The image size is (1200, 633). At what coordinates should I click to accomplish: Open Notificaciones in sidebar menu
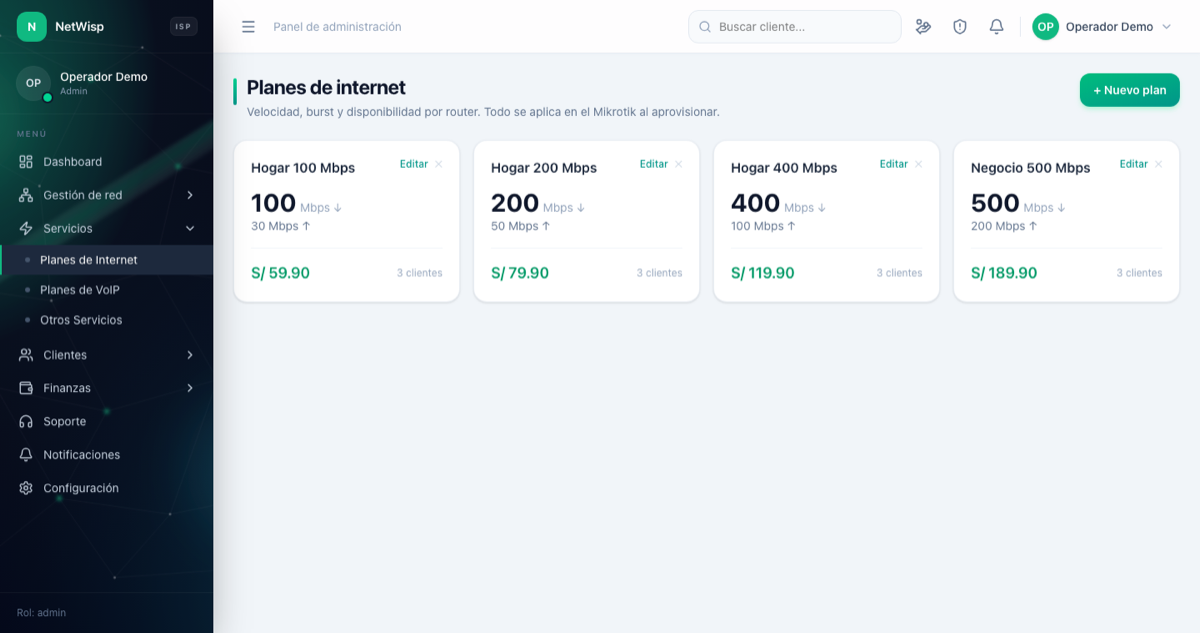(106, 455)
